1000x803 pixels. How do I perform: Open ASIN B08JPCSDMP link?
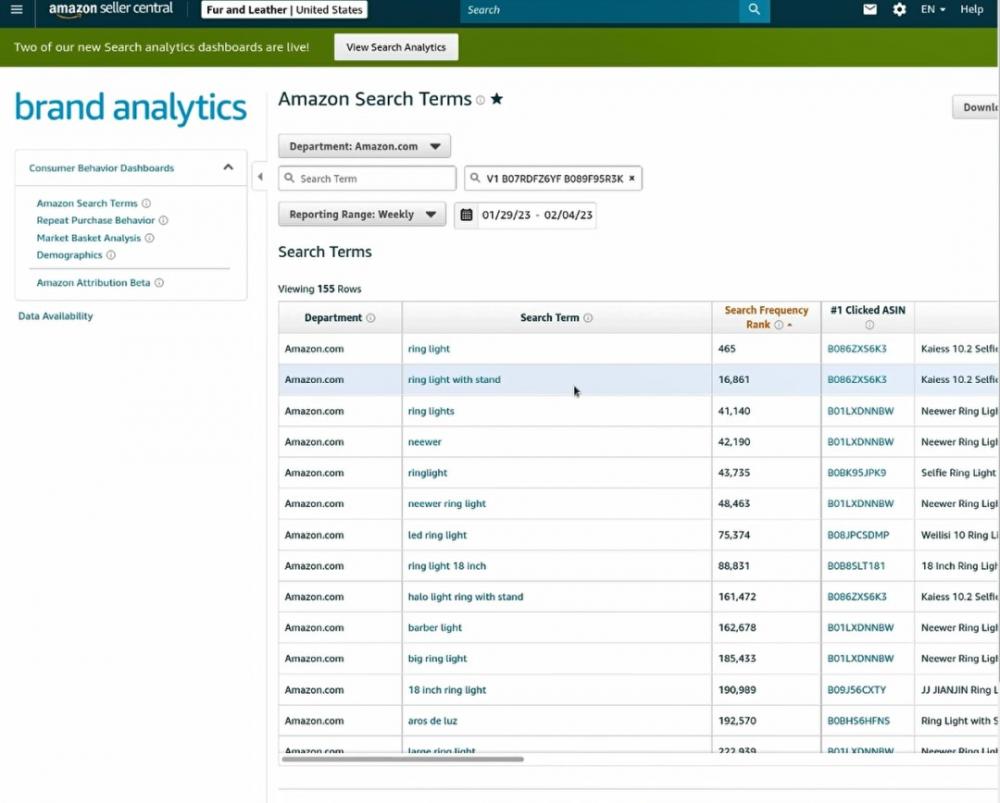pos(858,535)
